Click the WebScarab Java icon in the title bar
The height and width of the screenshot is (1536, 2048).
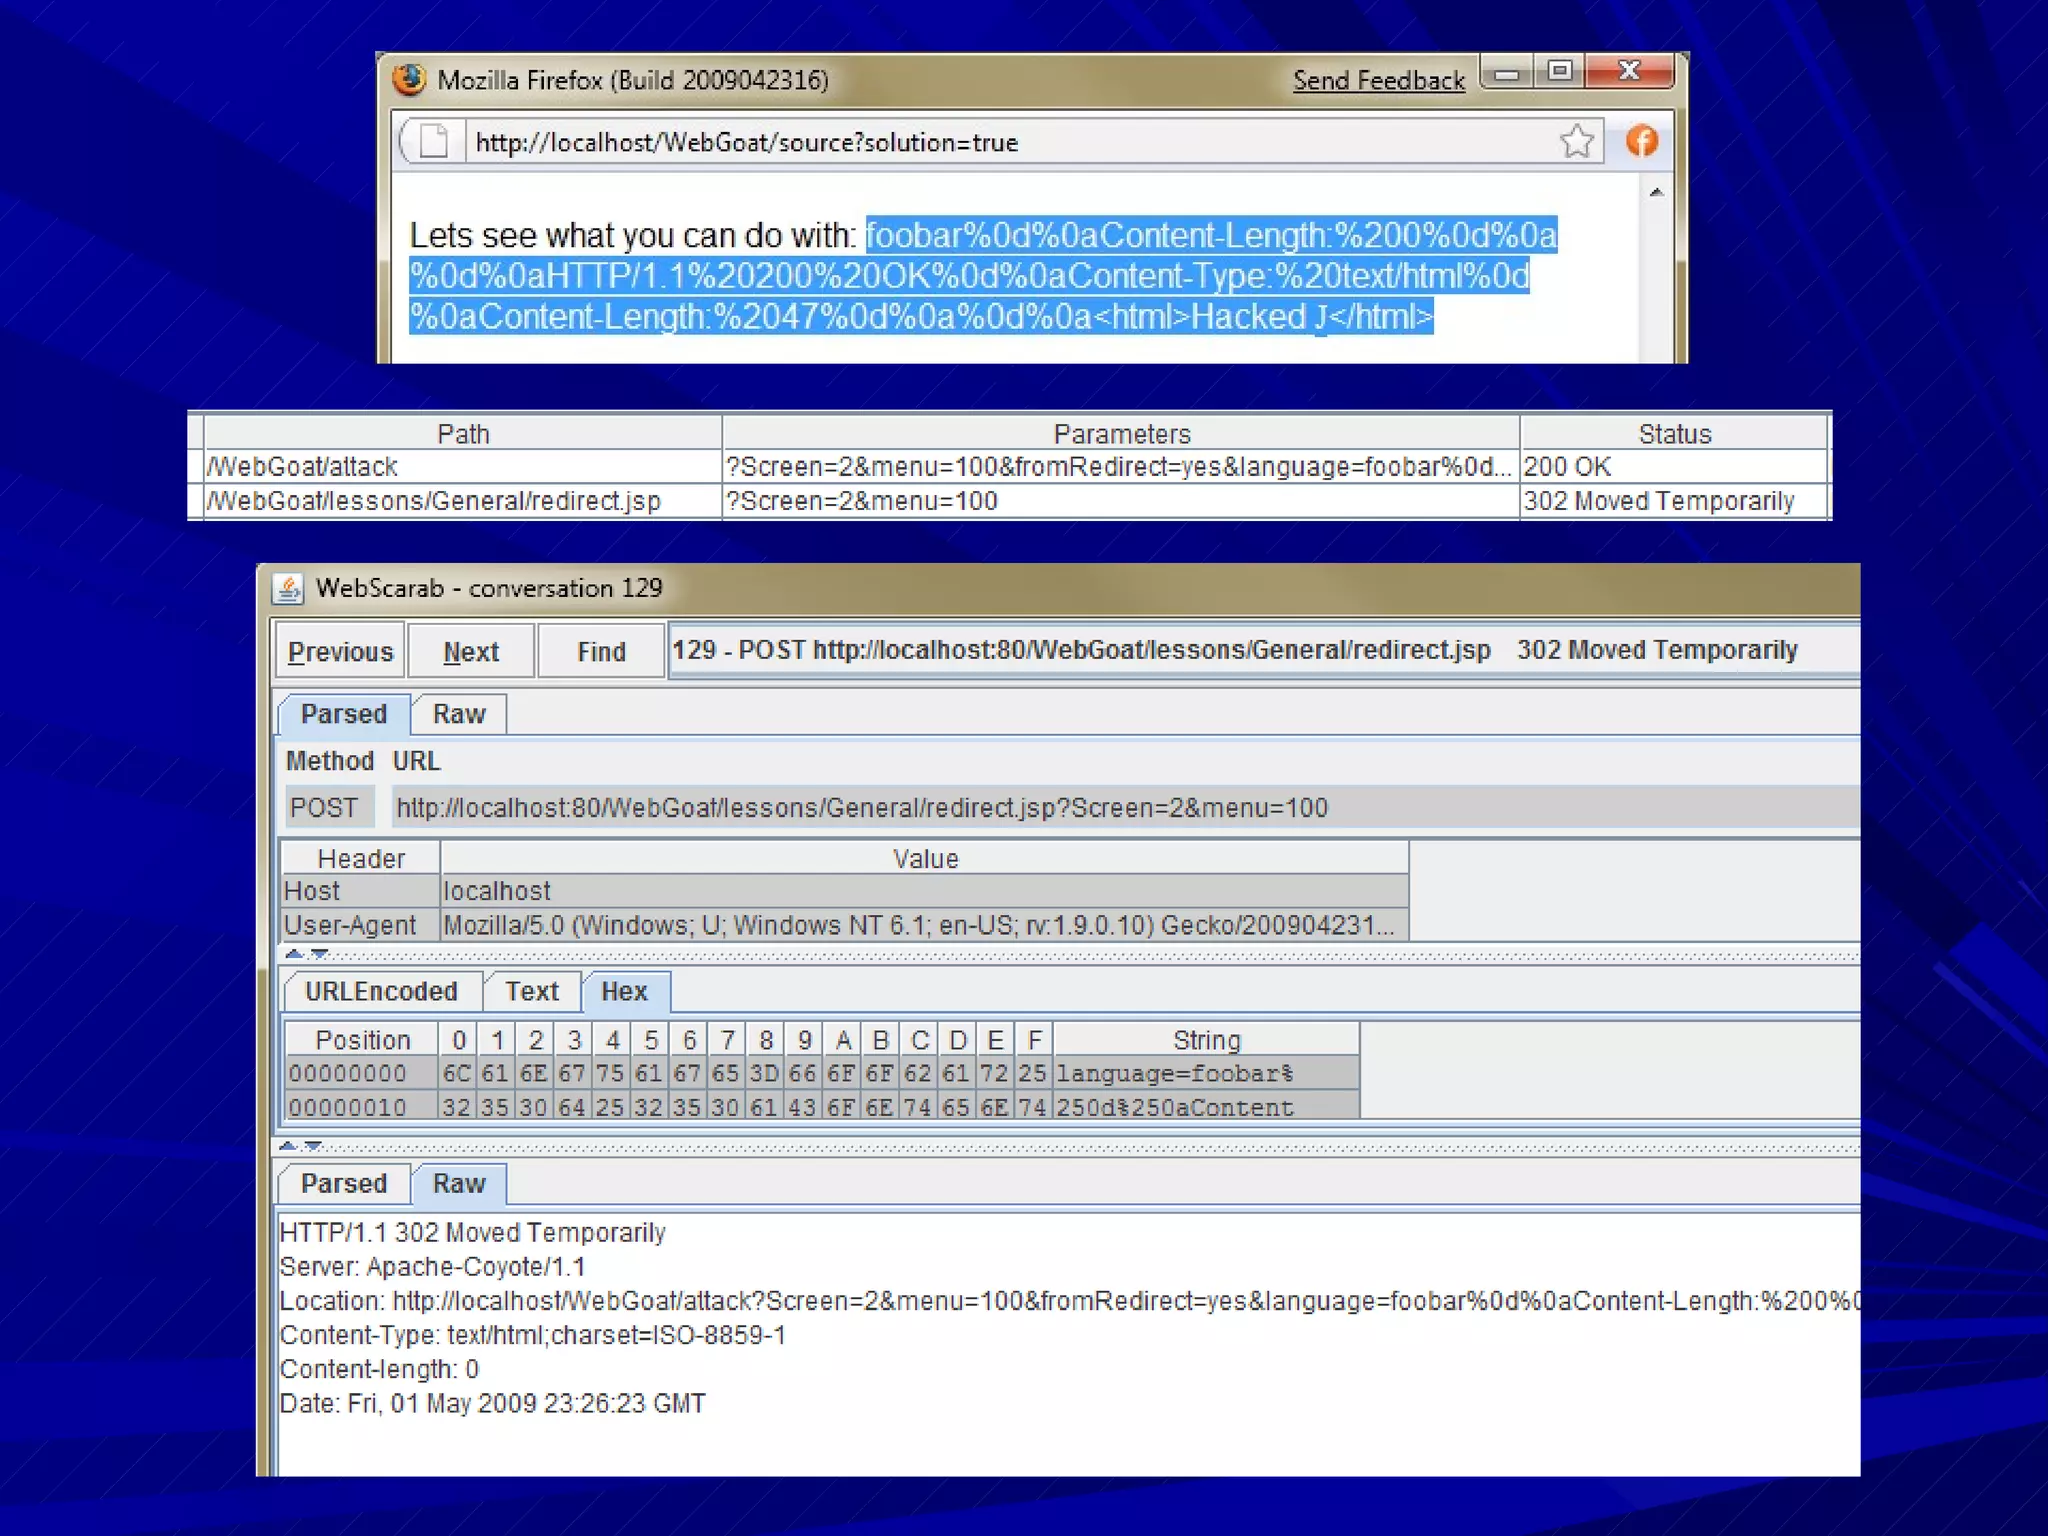click(289, 588)
